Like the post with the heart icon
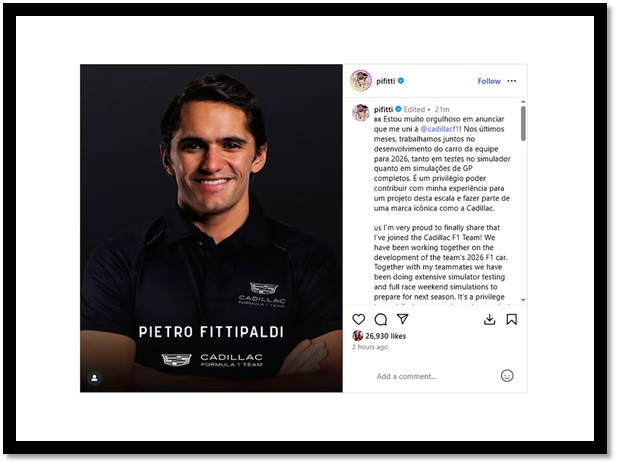 tap(358, 319)
